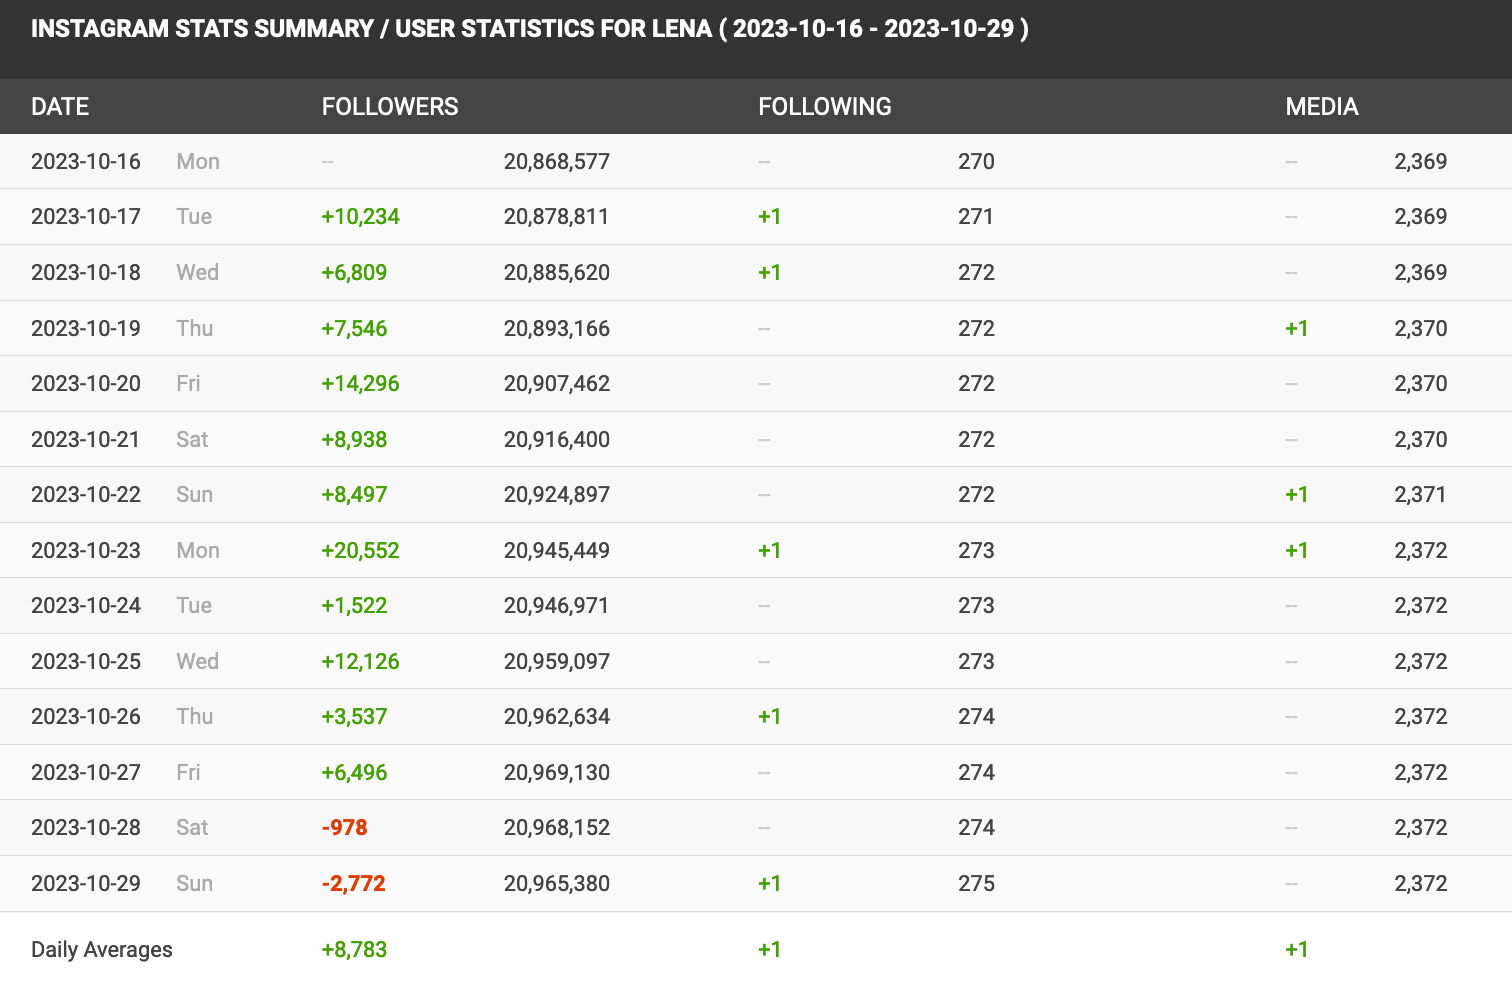Select follower total 20,907,462
1512x1000 pixels.
click(557, 384)
